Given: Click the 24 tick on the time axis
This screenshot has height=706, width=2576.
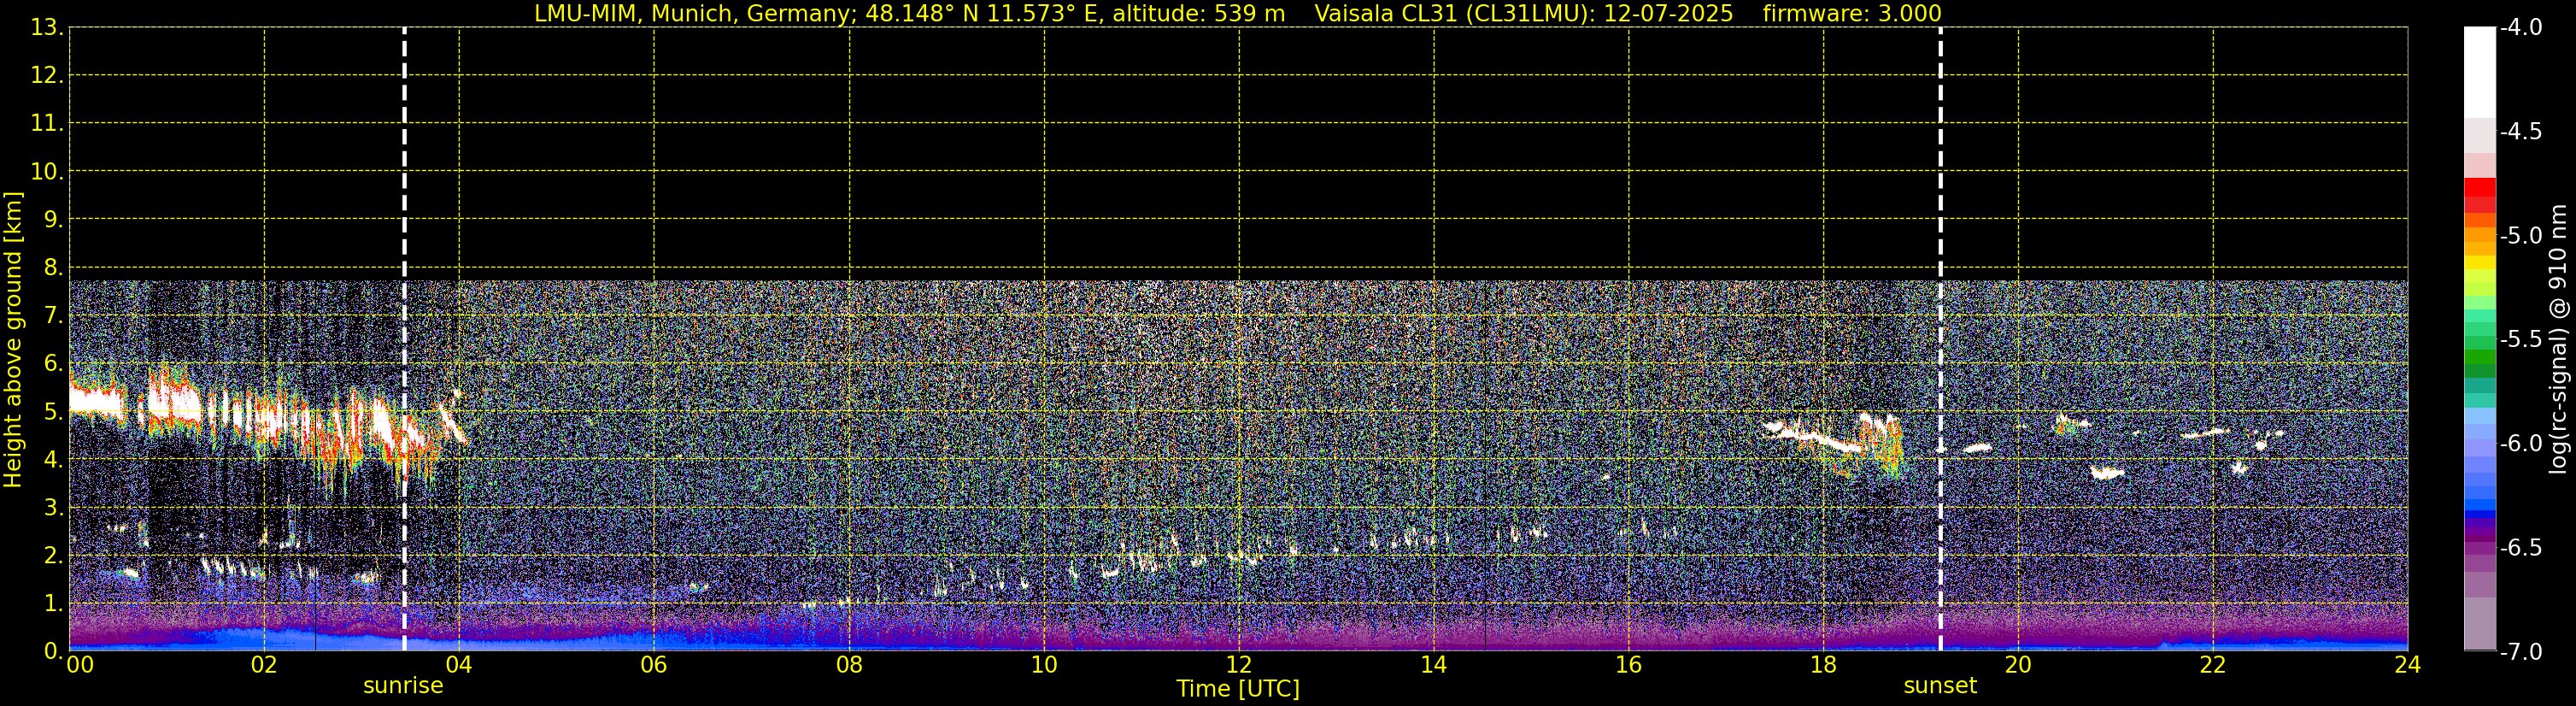Looking at the screenshot, I should click(2407, 666).
